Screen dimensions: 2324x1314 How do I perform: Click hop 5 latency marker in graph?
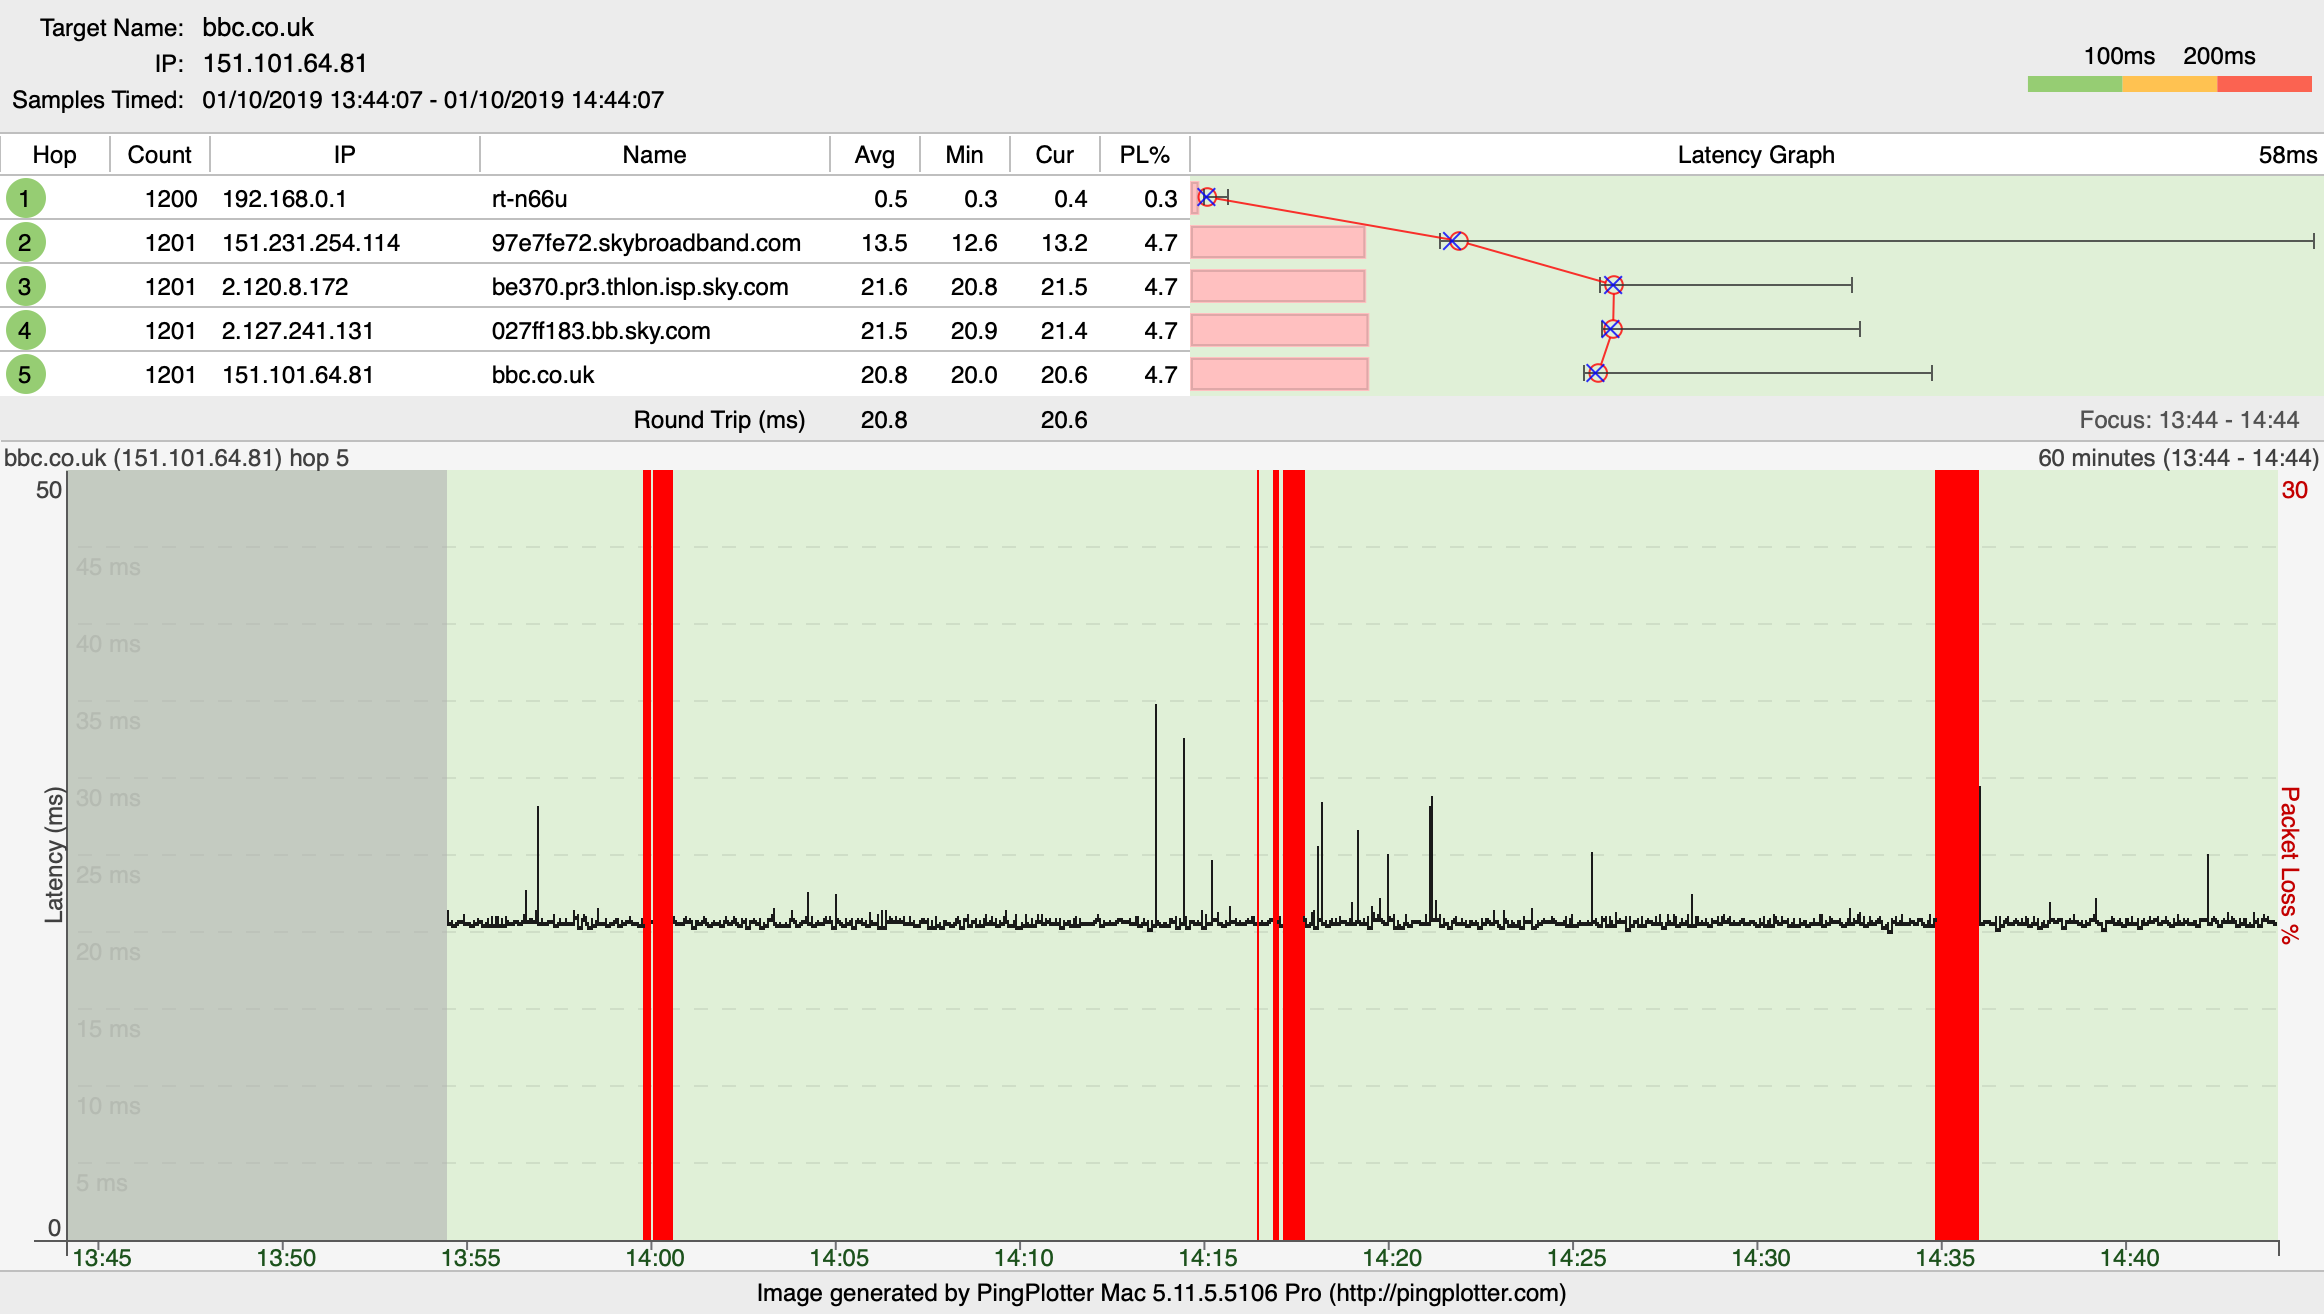tap(1597, 373)
